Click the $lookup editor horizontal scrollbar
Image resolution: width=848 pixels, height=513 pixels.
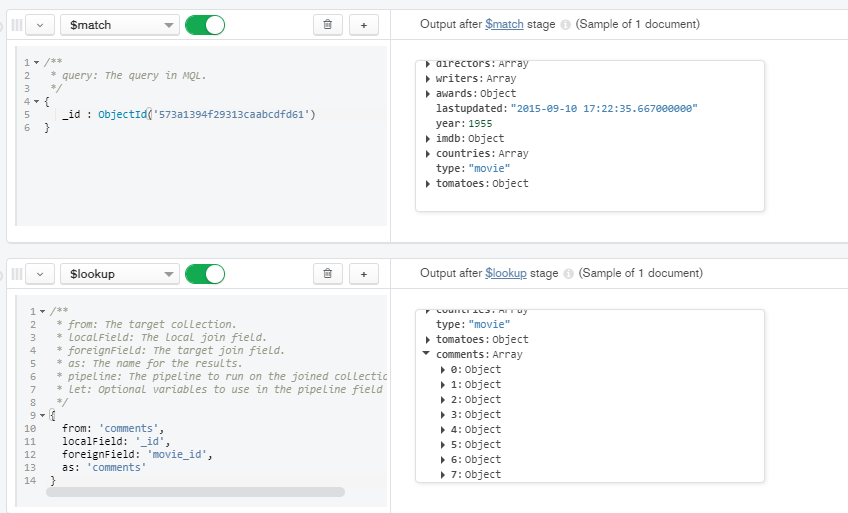pos(195,492)
